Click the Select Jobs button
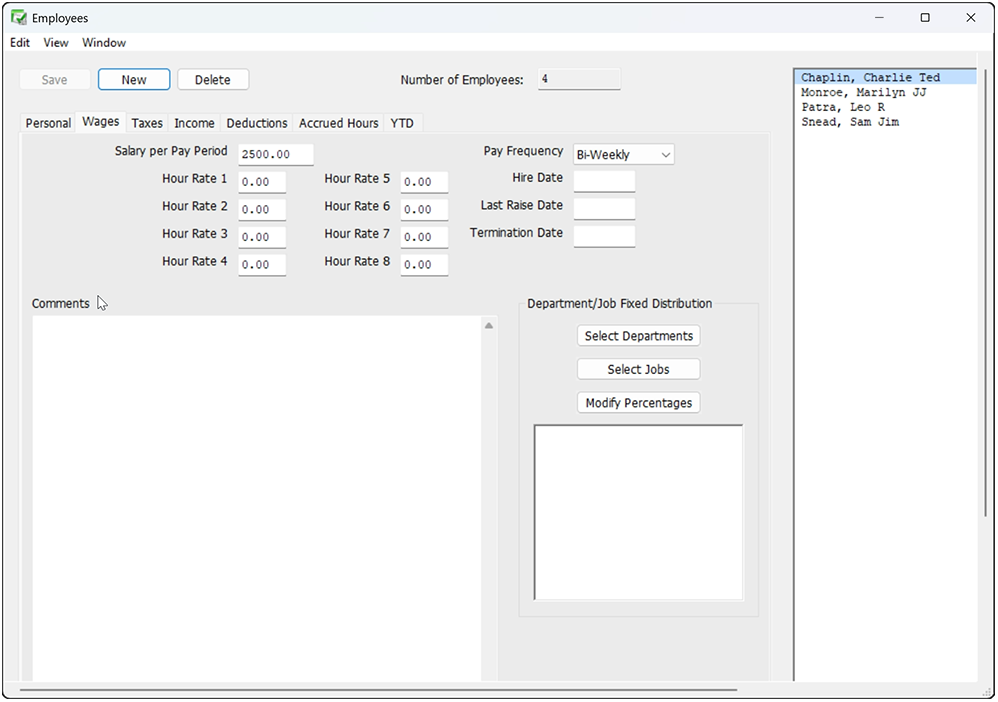 click(638, 370)
